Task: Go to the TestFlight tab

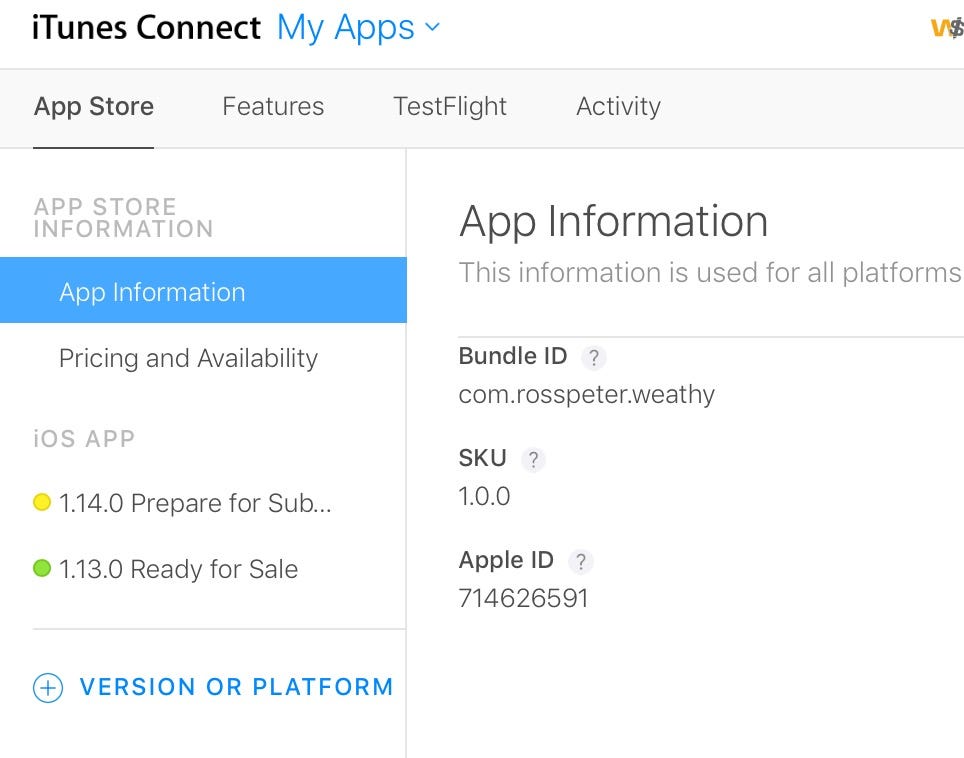Action: coord(450,106)
